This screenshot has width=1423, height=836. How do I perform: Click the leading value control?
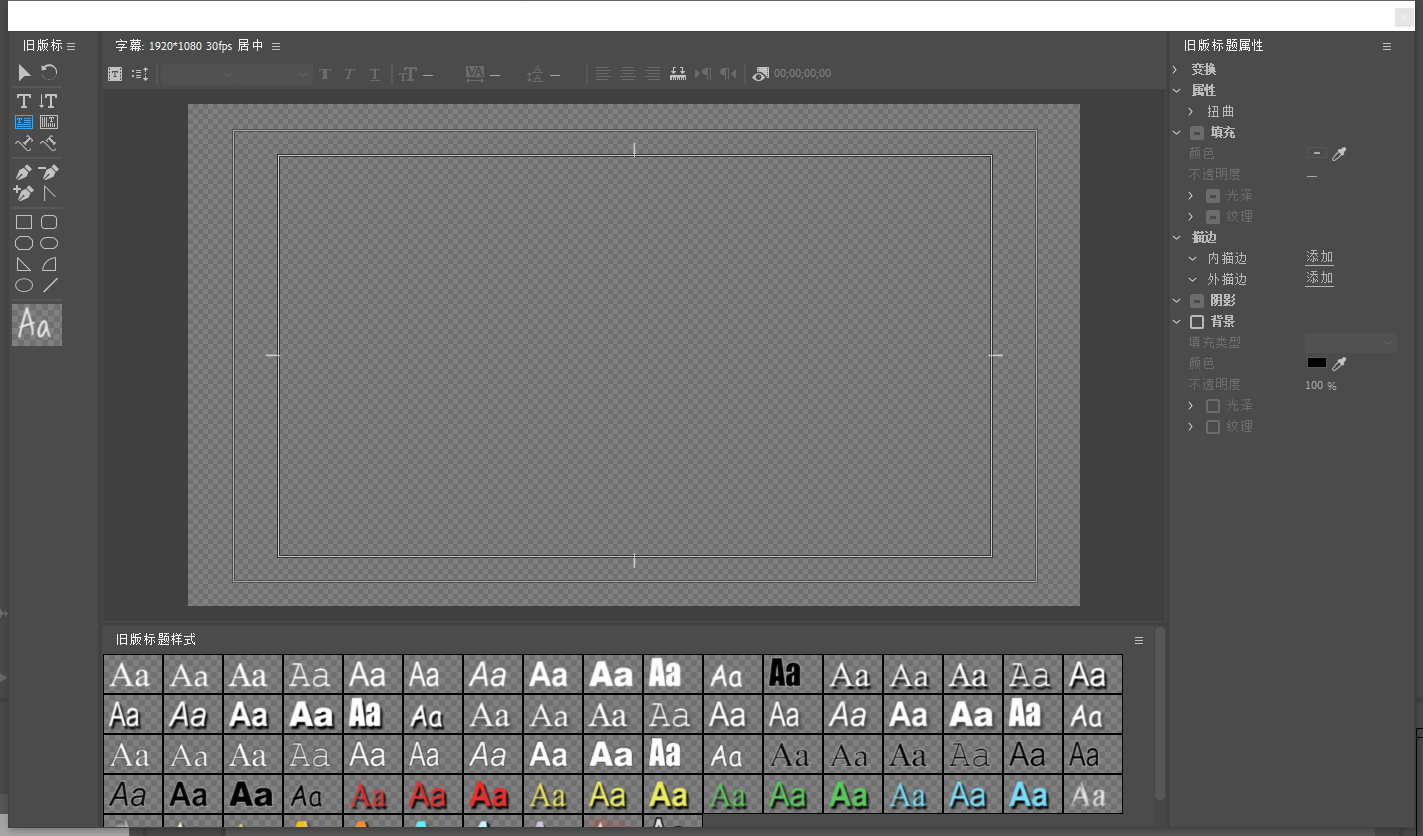(x=555, y=74)
